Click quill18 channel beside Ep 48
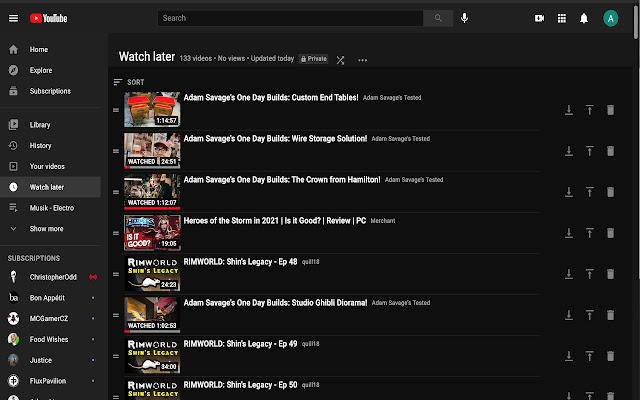The image size is (640, 400). tap(311, 262)
